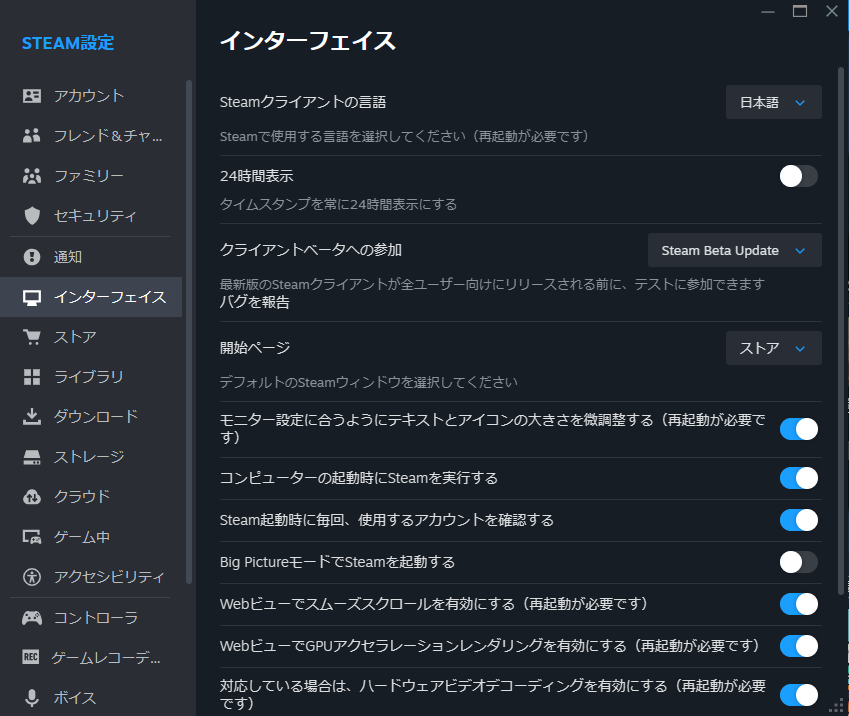Viewport: 849px width, 716px height.
Task: Toggle コンピューターの起動時にSteamを実行する
Action: click(799, 478)
